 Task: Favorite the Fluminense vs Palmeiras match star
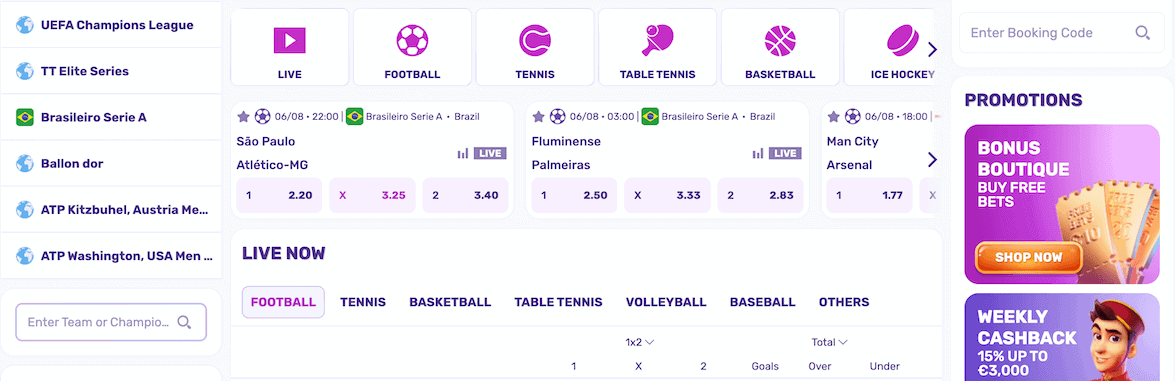coord(538,116)
